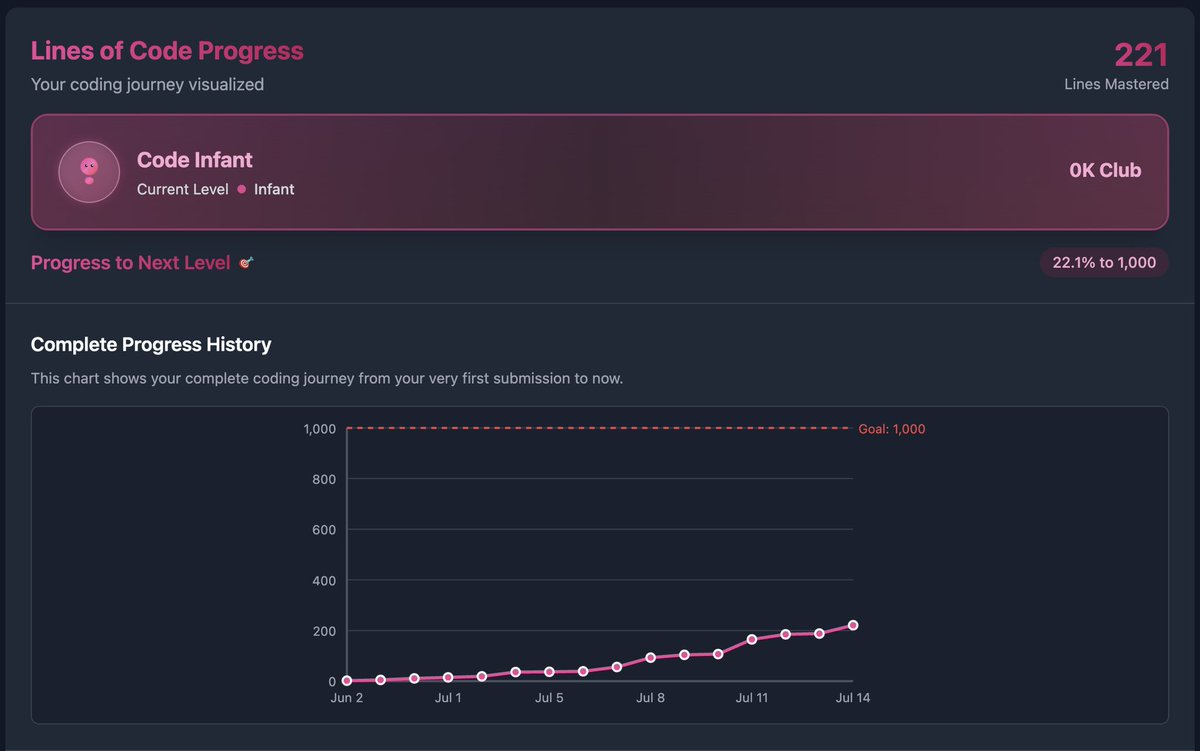Click the Code Infant title
Viewport: 1200px width, 751px height.
tap(195, 160)
